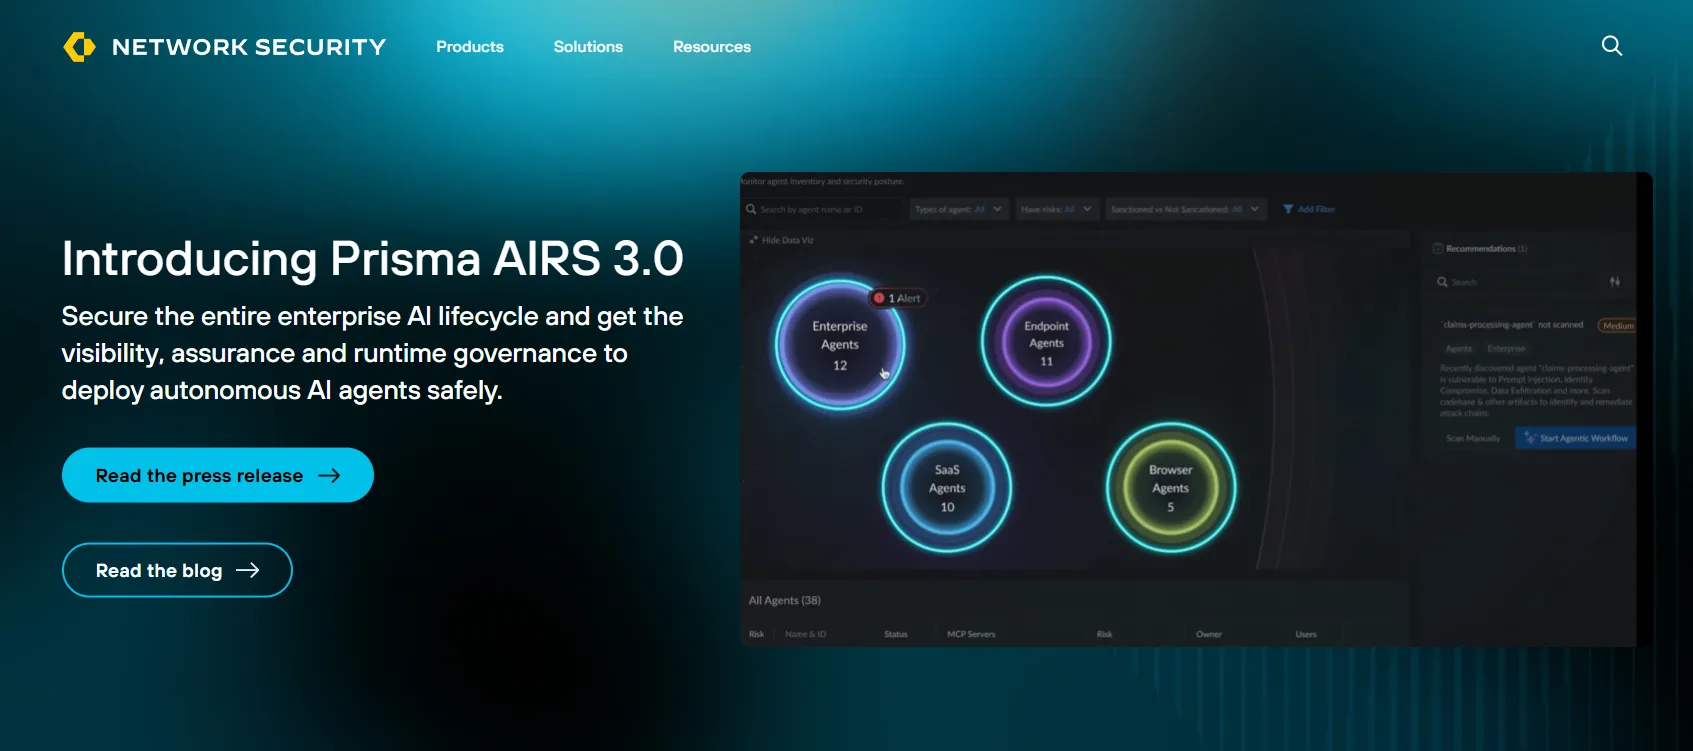
Task: Select the SaaS Agents circle
Action: click(x=947, y=488)
